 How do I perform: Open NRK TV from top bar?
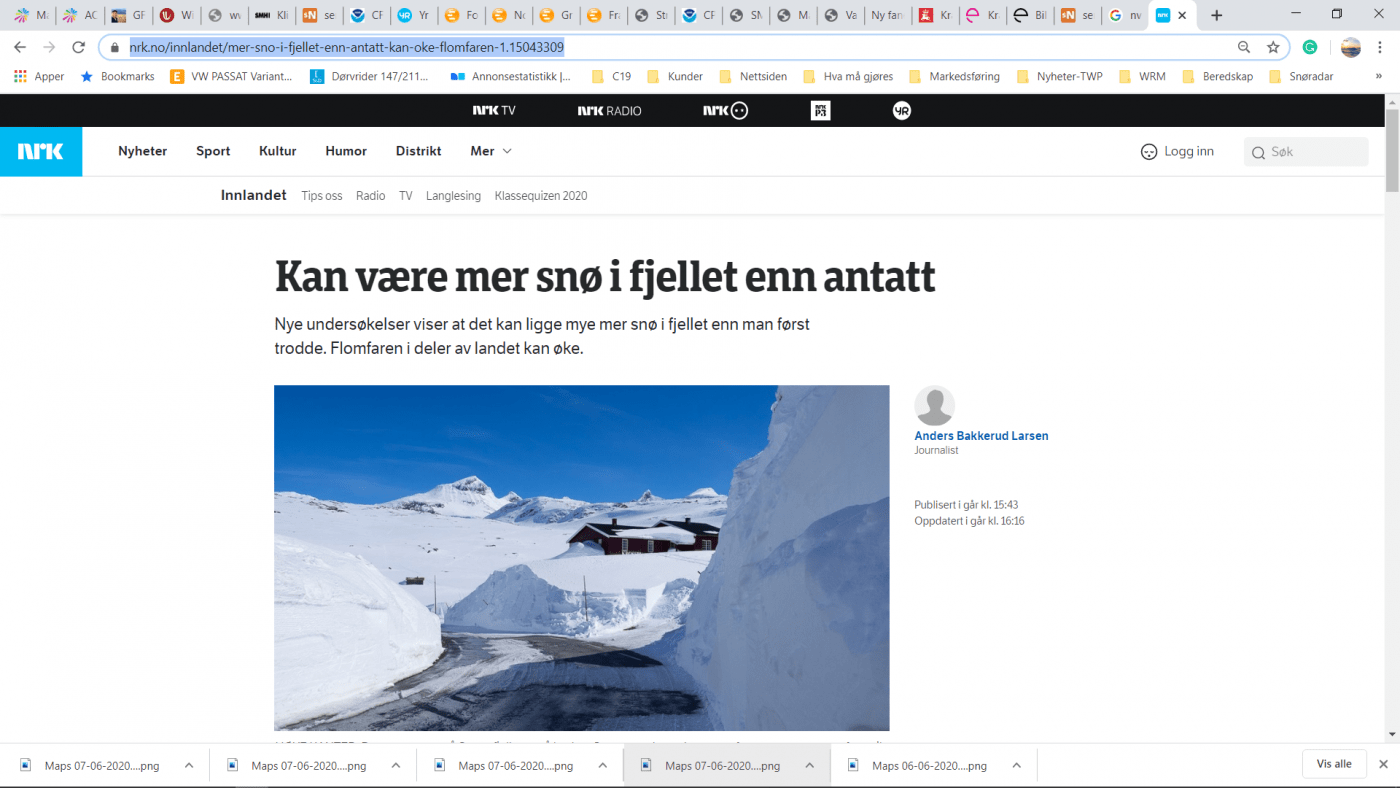coord(494,110)
